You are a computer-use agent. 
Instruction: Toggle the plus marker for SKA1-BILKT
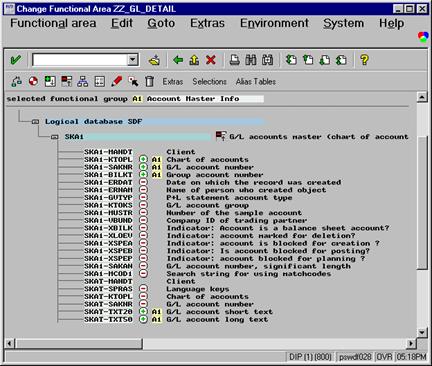coord(143,175)
